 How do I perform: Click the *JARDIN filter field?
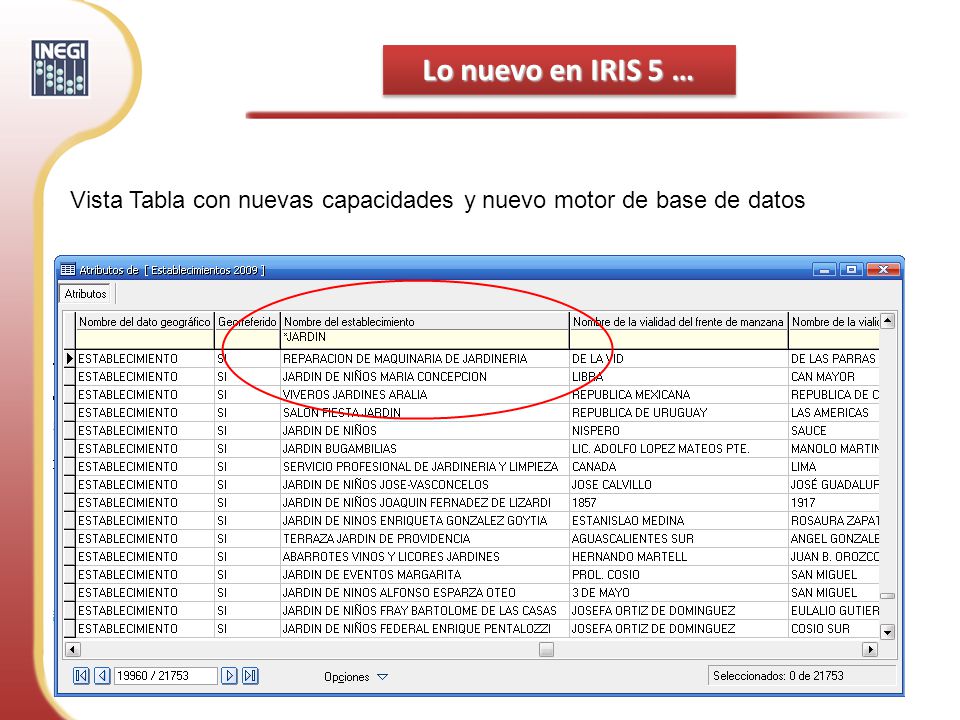[x=424, y=337]
